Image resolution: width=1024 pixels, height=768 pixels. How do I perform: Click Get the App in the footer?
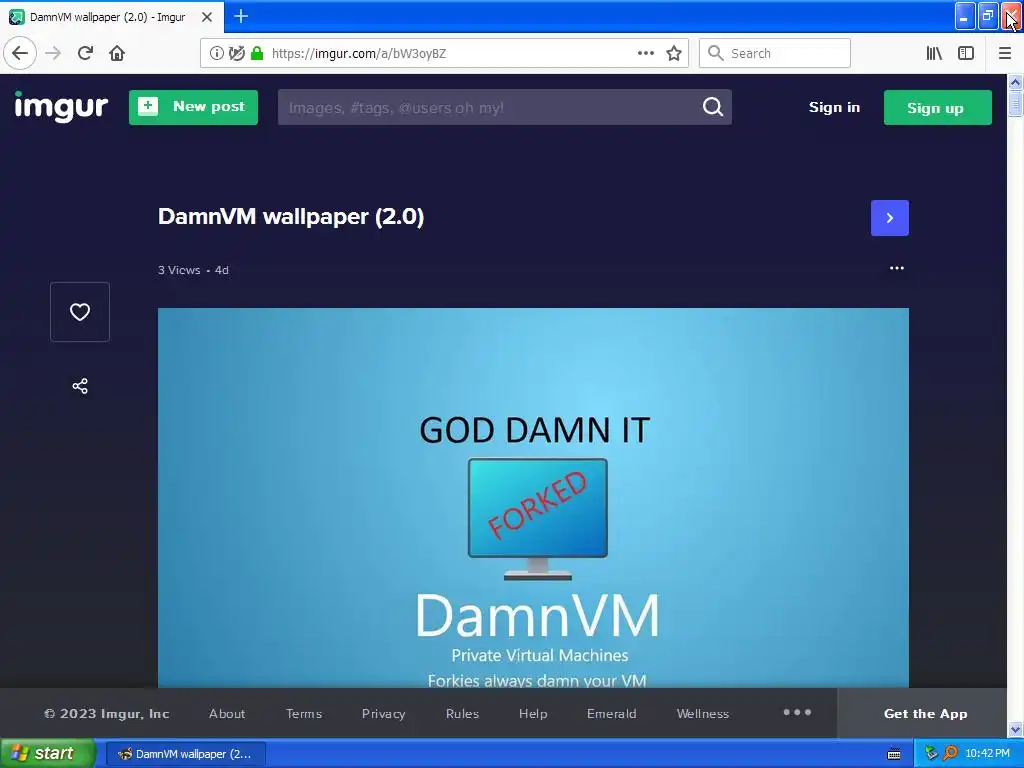[925, 714]
